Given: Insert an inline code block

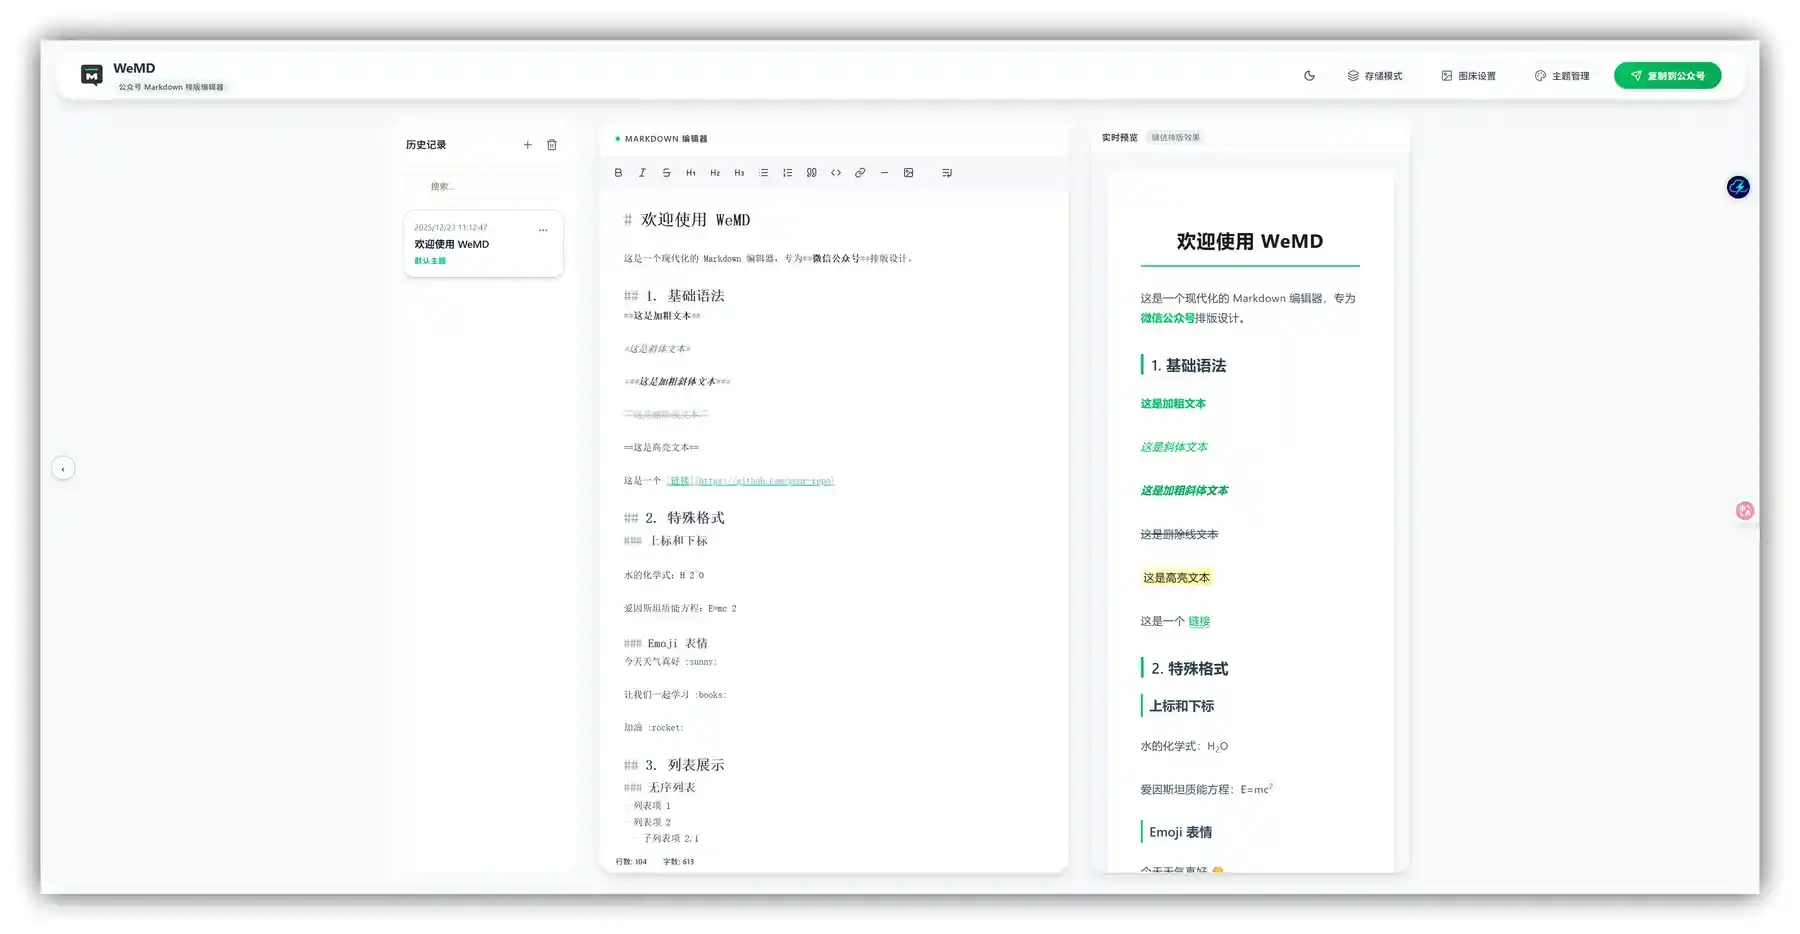Looking at the screenshot, I should [836, 172].
